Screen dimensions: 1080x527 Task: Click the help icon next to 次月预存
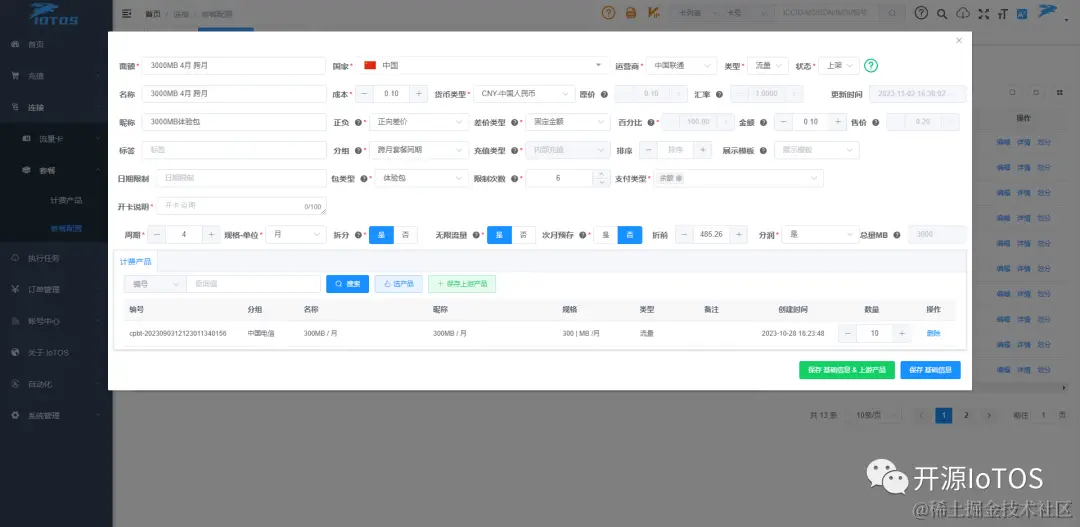coord(582,235)
